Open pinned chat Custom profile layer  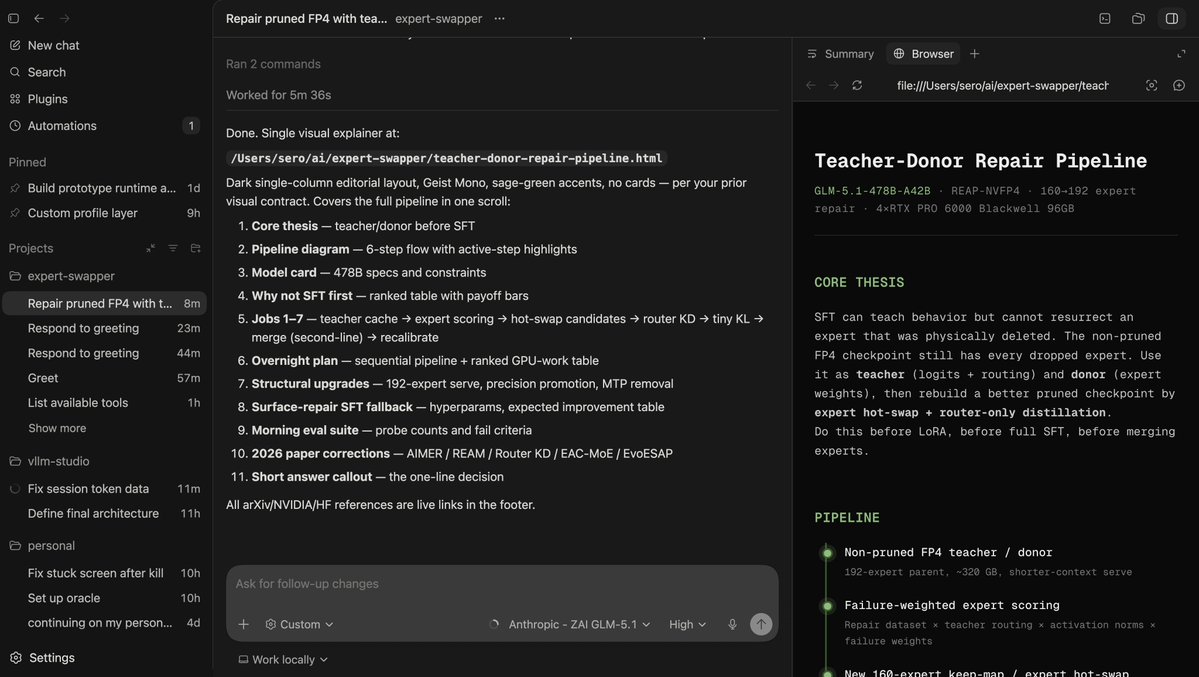(103, 213)
